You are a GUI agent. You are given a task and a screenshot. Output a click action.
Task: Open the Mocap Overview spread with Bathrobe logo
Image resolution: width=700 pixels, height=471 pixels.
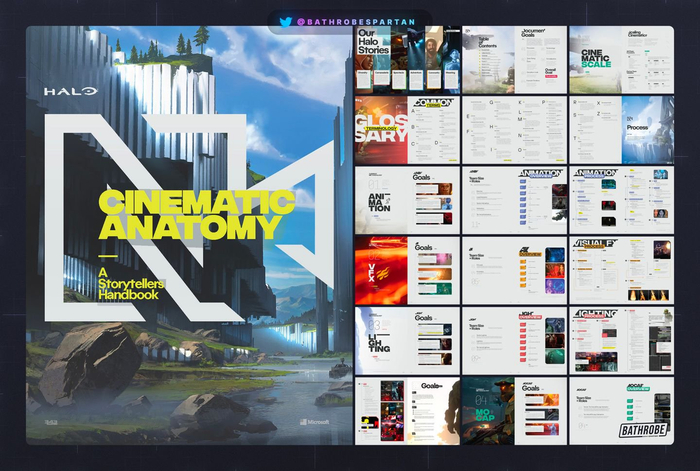(x=621, y=411)
